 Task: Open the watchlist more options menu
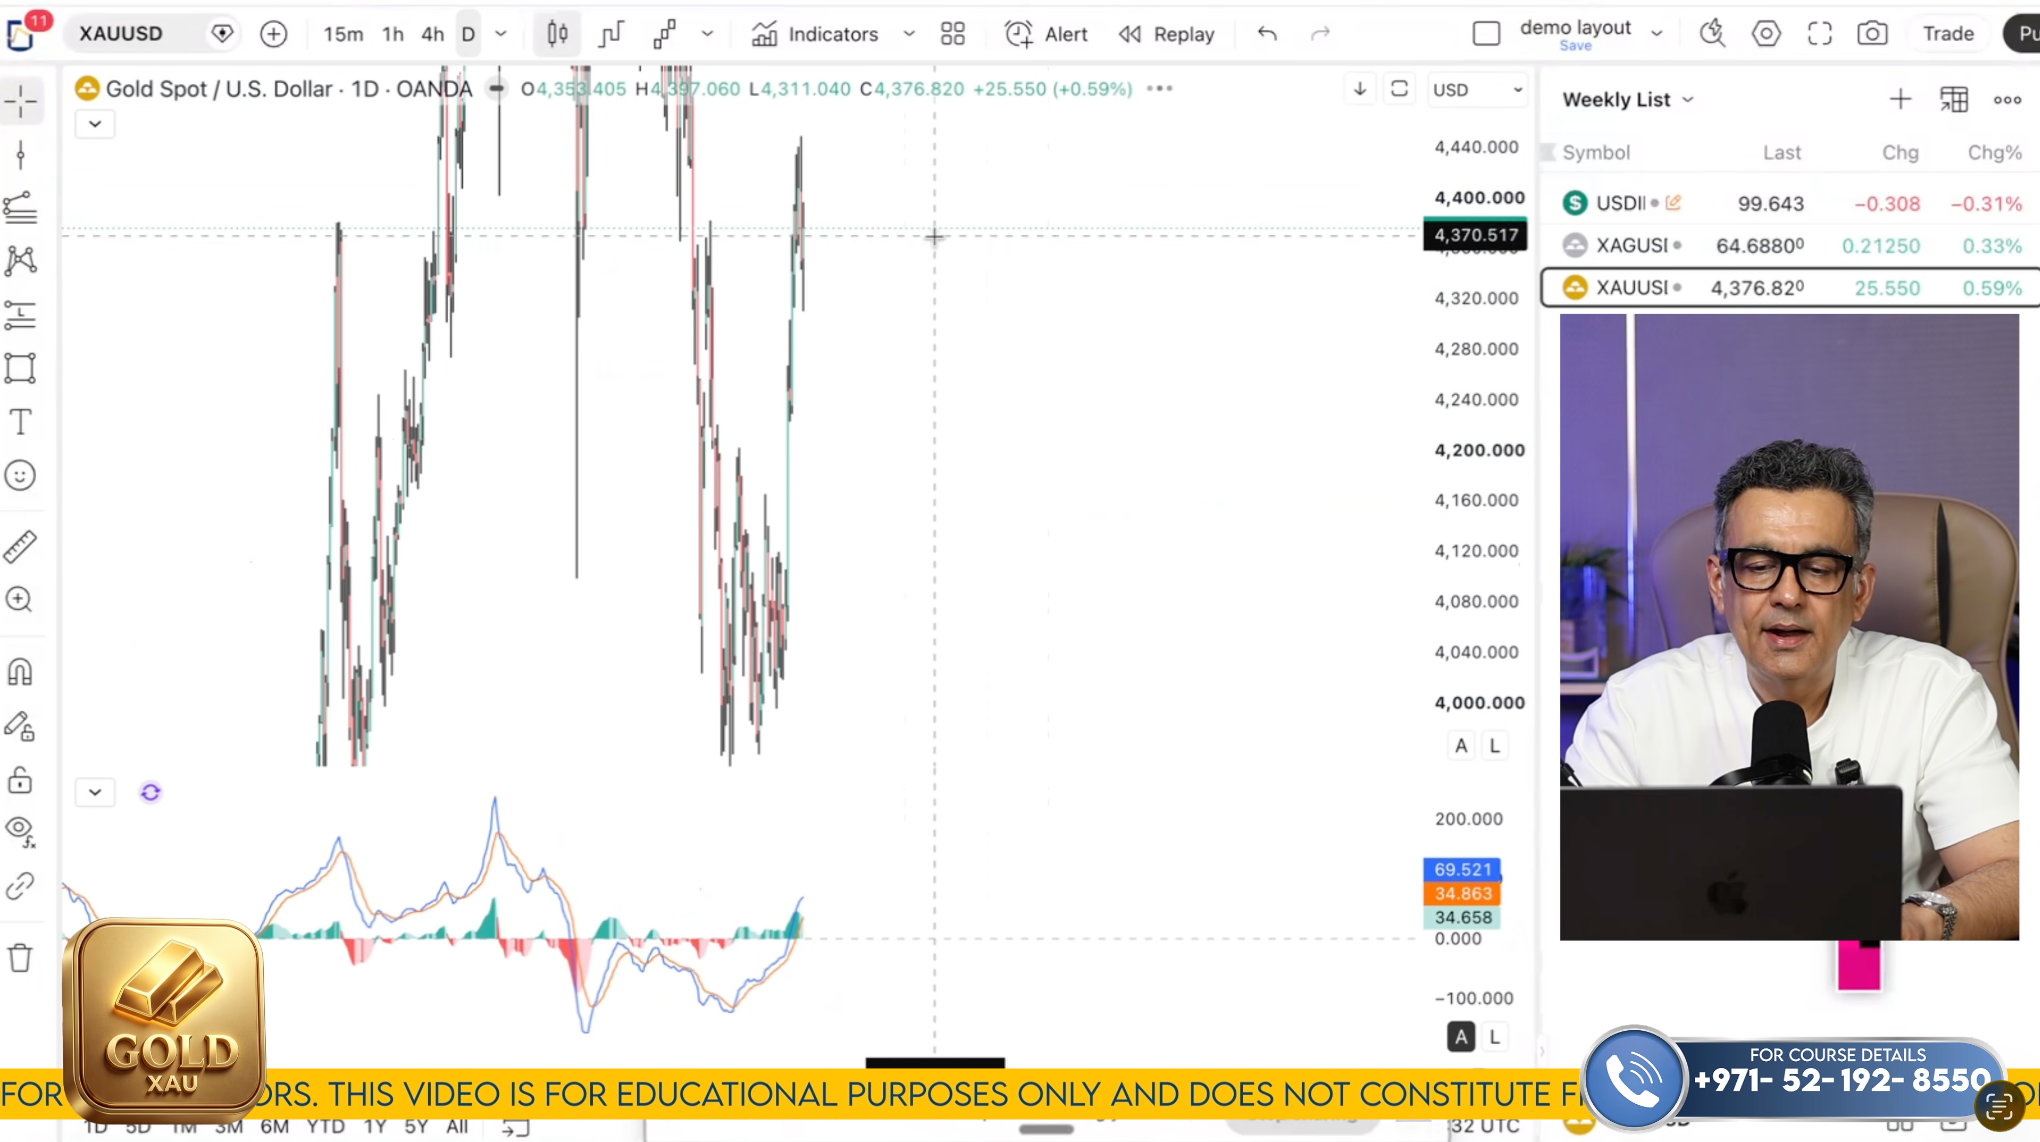(2007, 100)
